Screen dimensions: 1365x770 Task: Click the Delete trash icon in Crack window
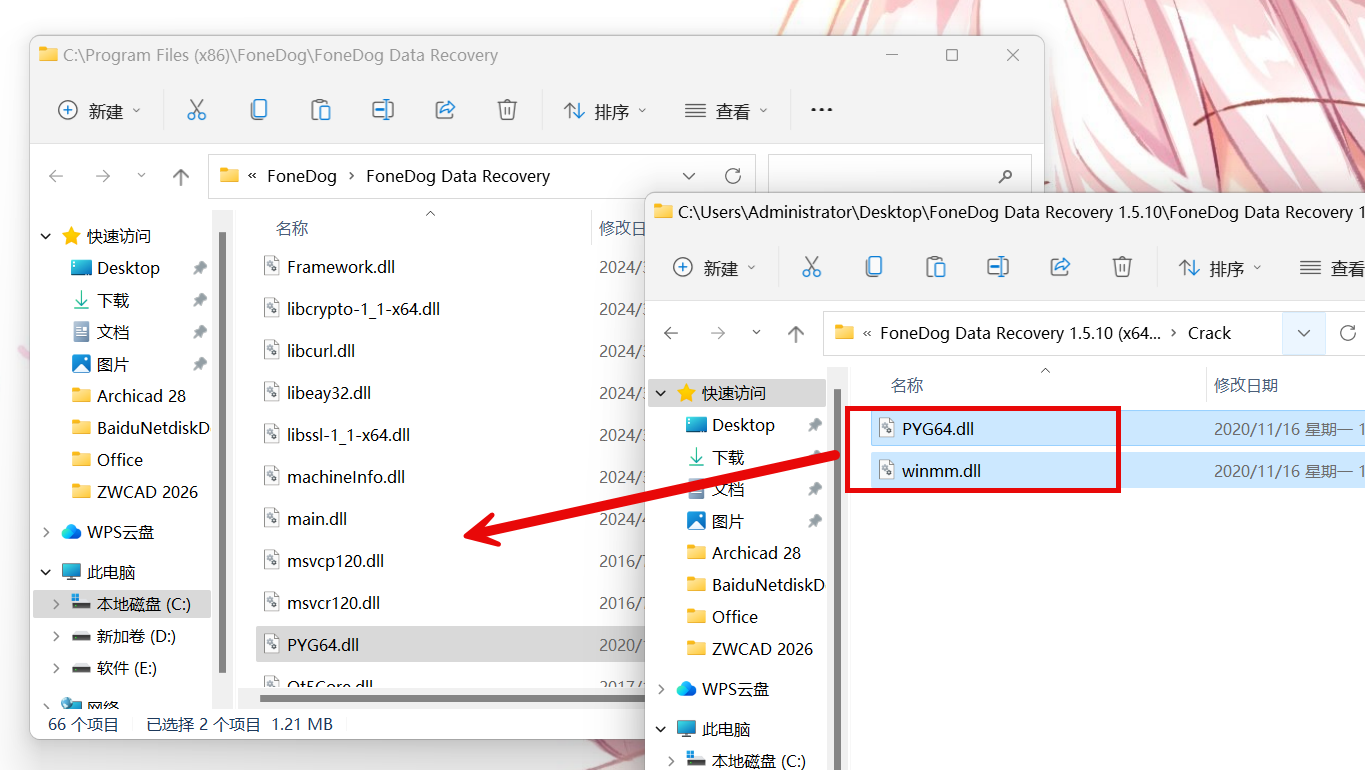[1122, 267]
